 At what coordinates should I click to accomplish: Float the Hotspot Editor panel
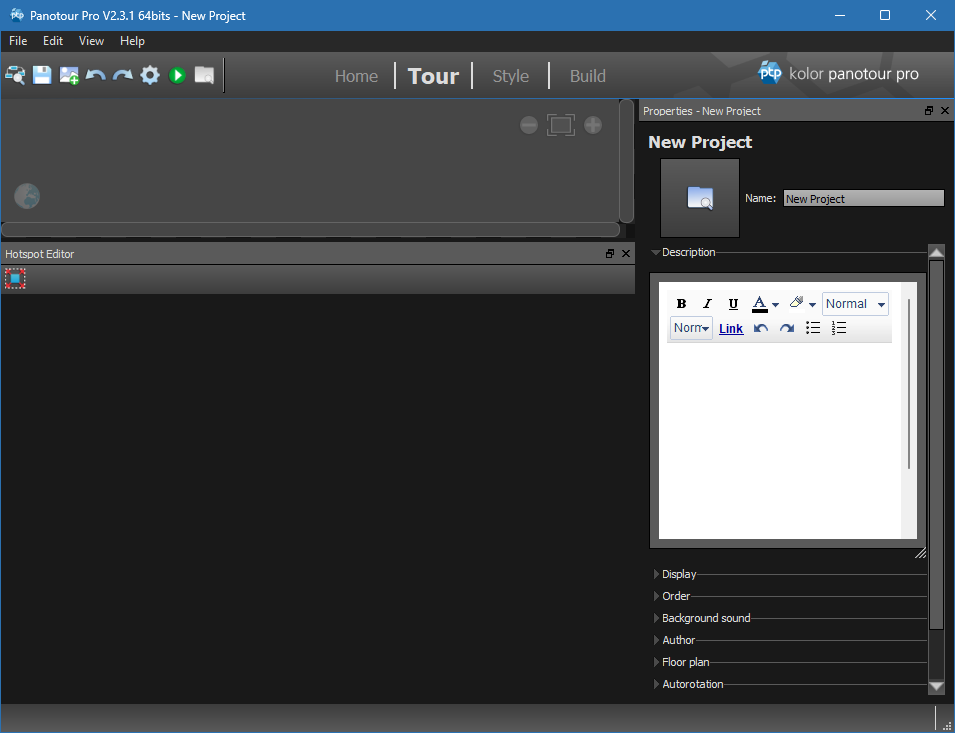pyautogui.click(x=610, y=254)
